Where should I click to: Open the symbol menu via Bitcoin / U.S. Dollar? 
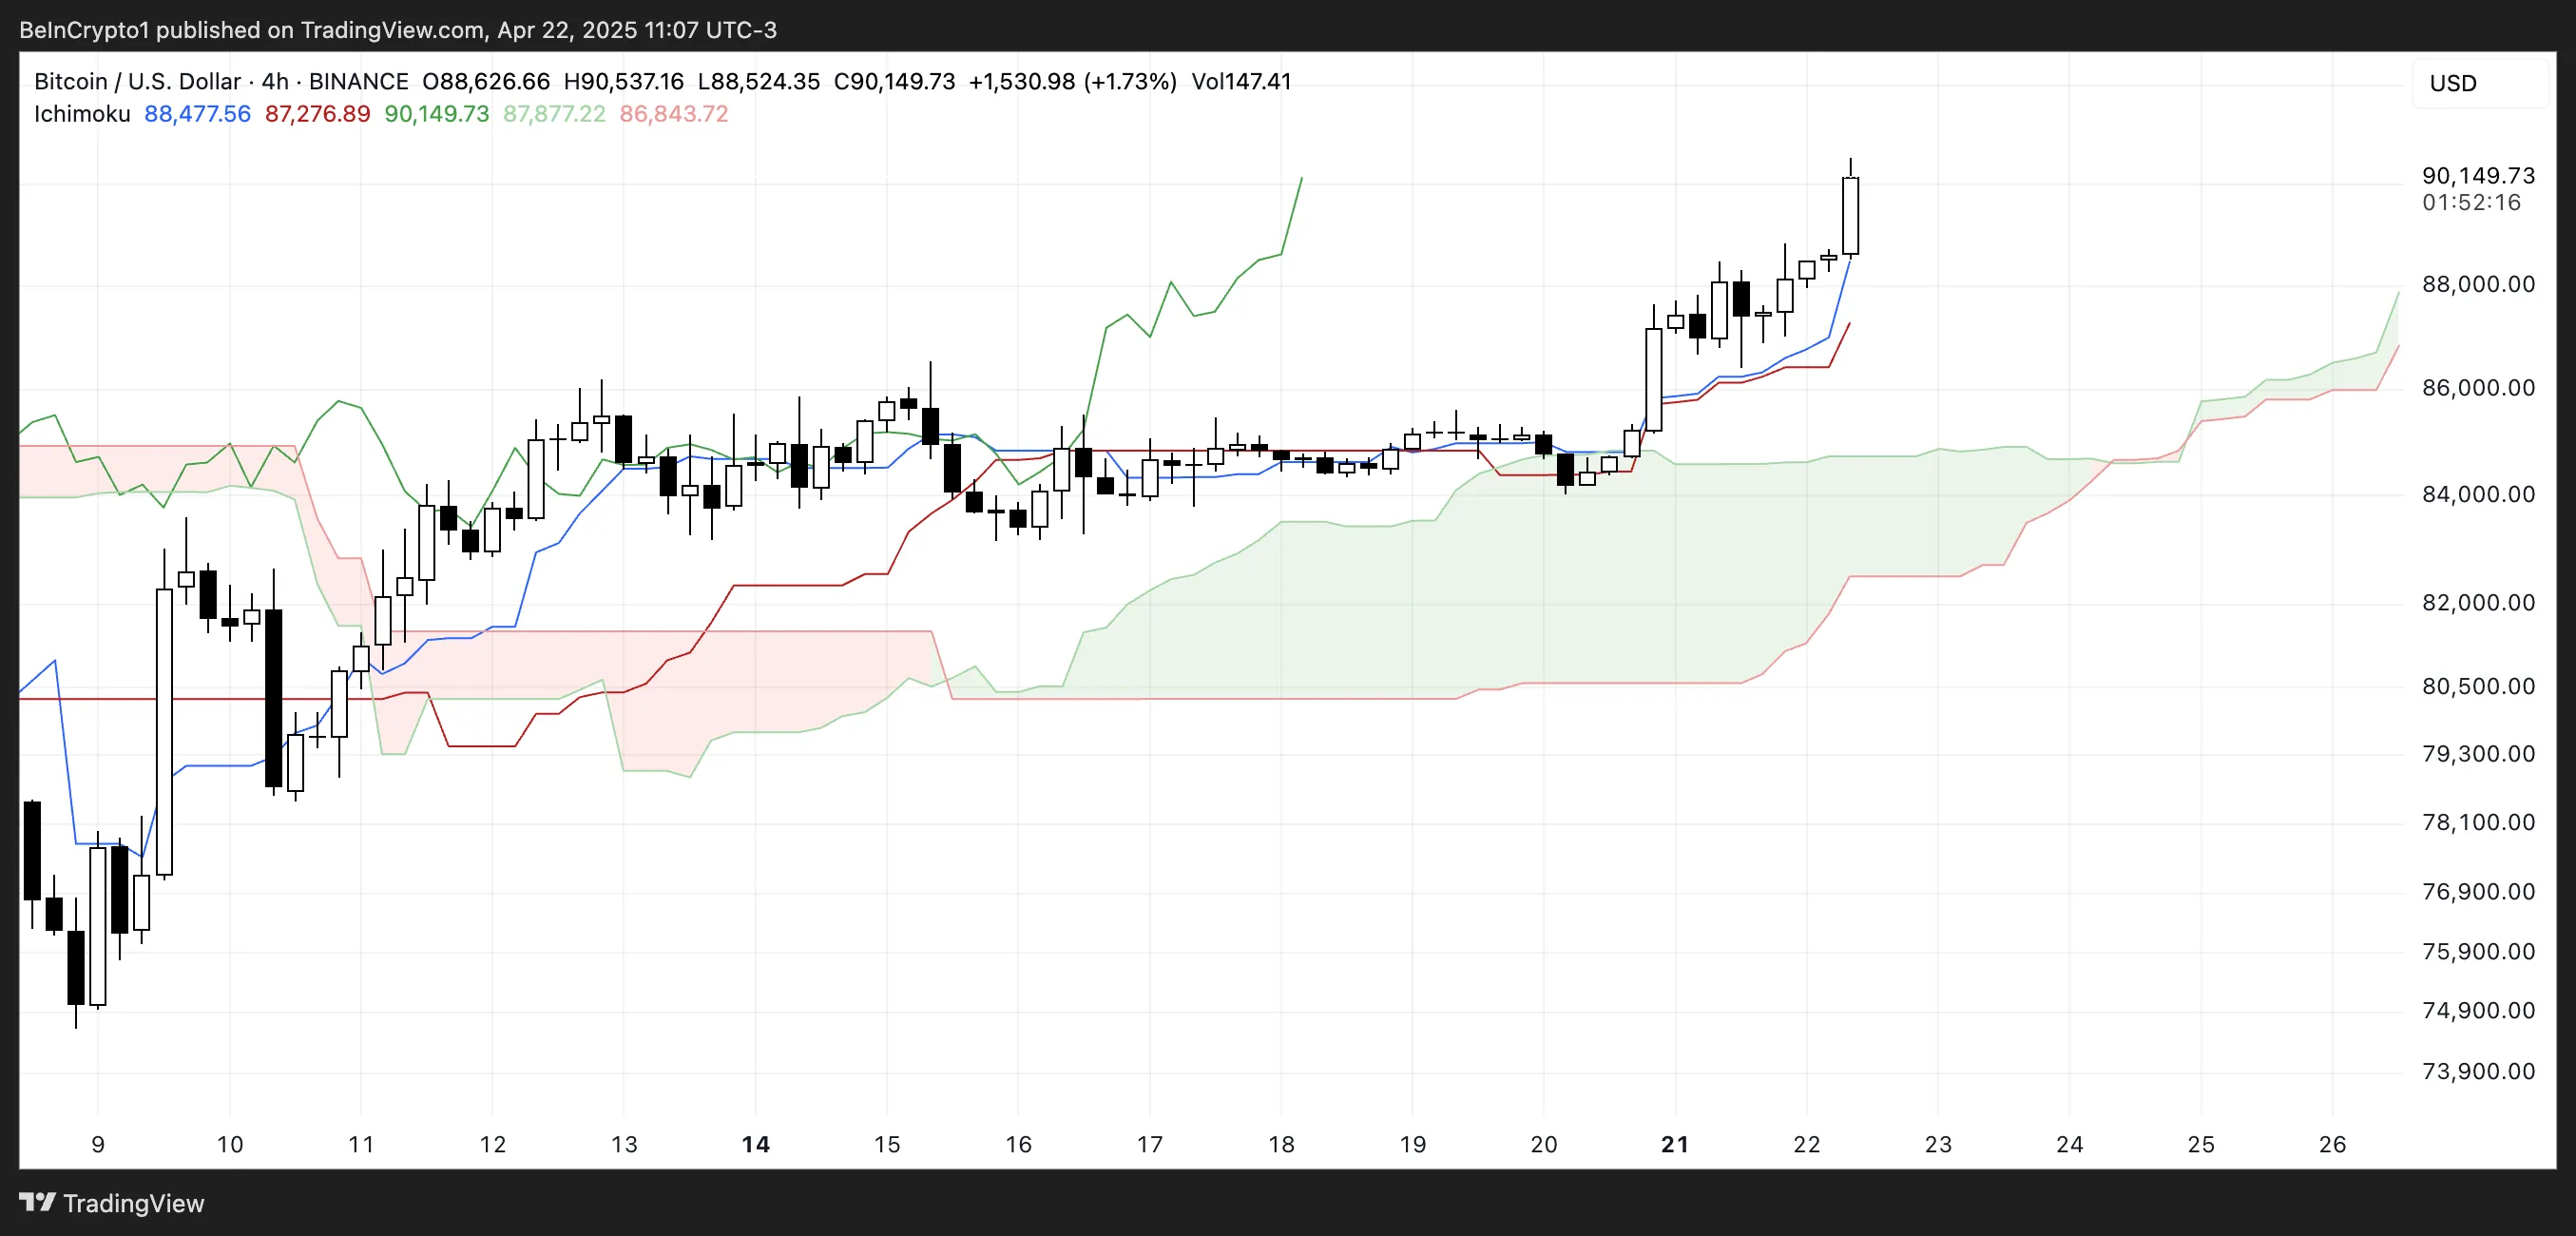pos(135,81)
